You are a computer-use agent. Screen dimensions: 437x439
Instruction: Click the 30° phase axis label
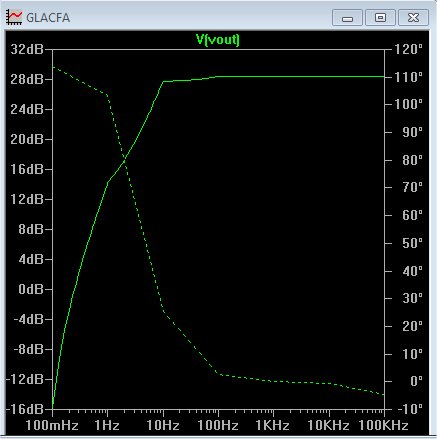pos(413,298)
